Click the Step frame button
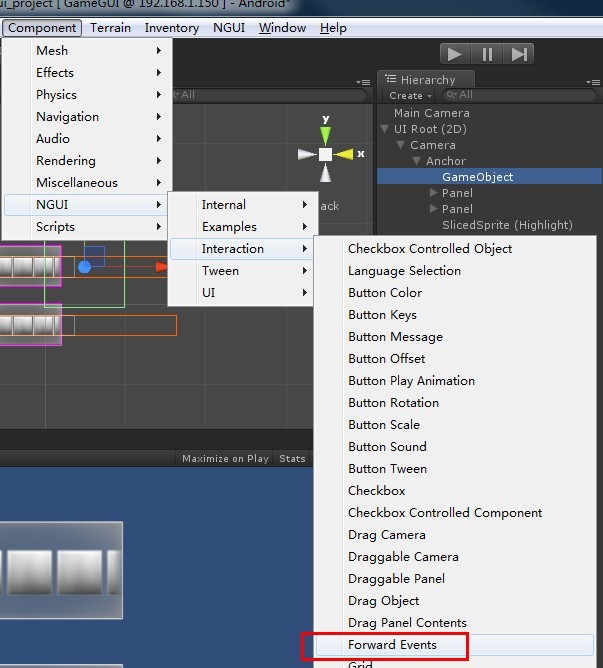 click(519, 54)
